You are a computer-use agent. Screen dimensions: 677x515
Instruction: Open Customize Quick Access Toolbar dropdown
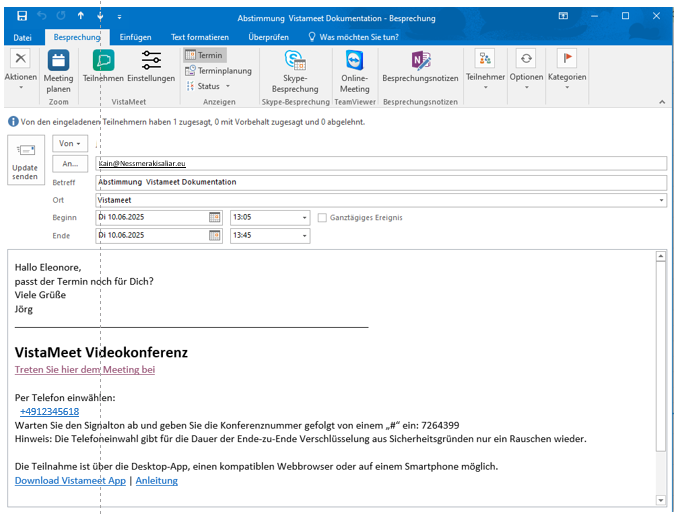pos(119,17)
